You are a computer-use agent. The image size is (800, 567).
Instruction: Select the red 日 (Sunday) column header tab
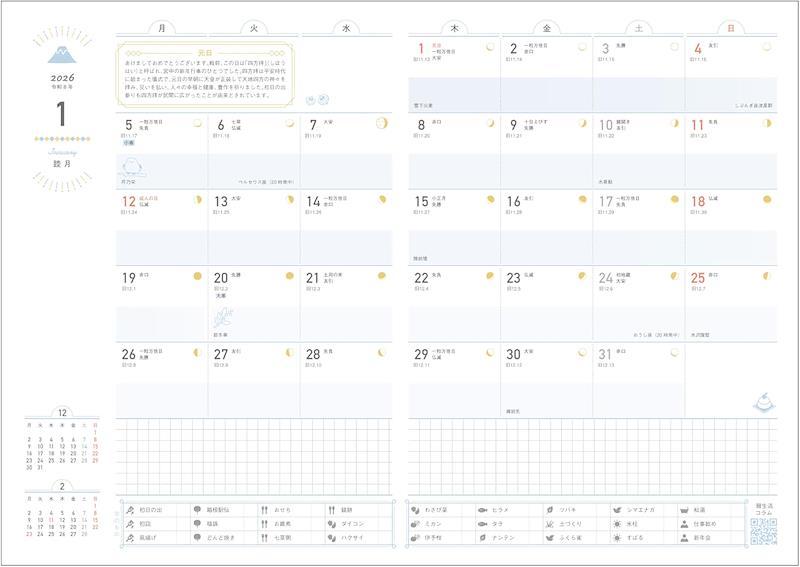tap(731, 28)
